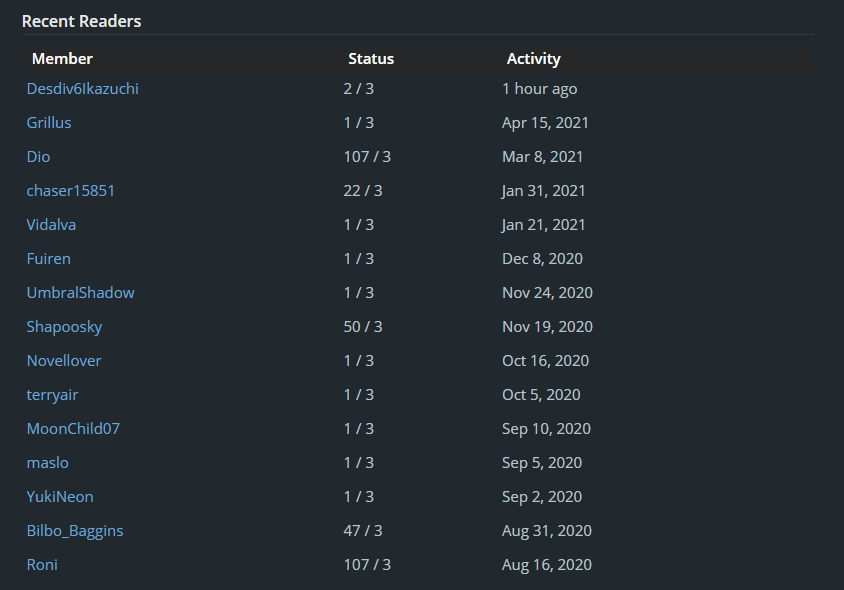View the Shapoosky member profile

tap(64, 327)
